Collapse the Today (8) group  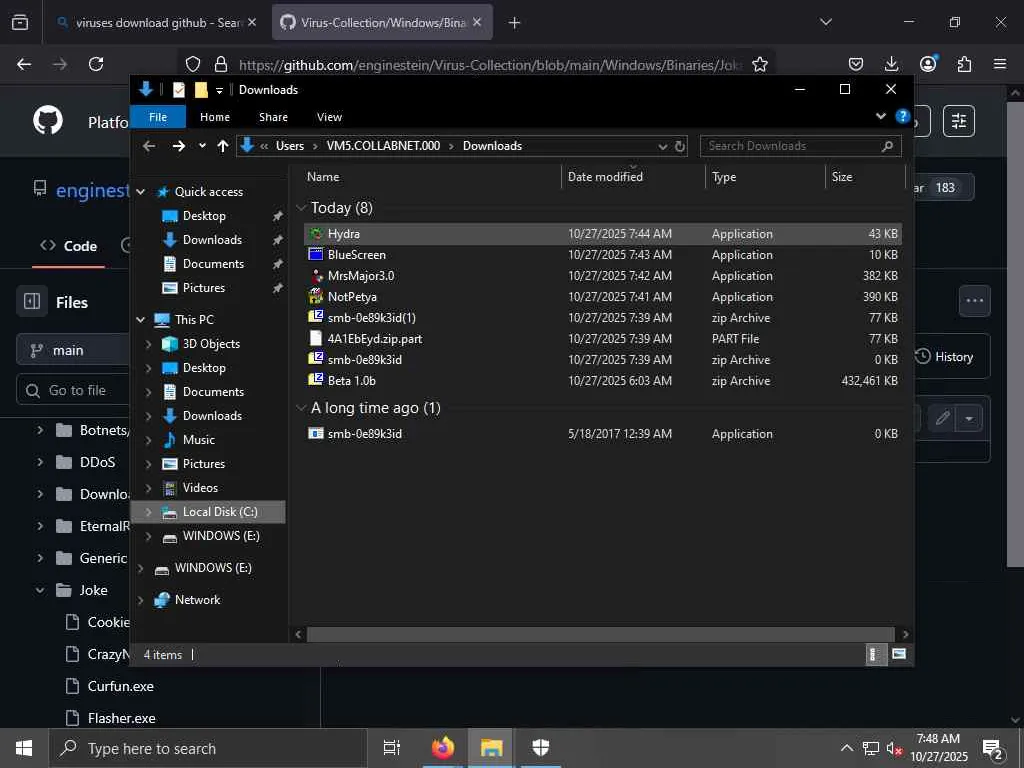301,208
